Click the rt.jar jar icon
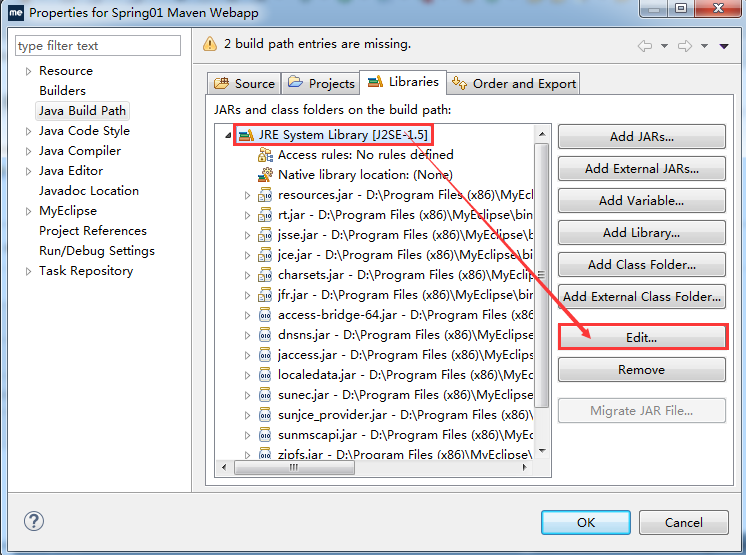746x555 pixels. 265,215
